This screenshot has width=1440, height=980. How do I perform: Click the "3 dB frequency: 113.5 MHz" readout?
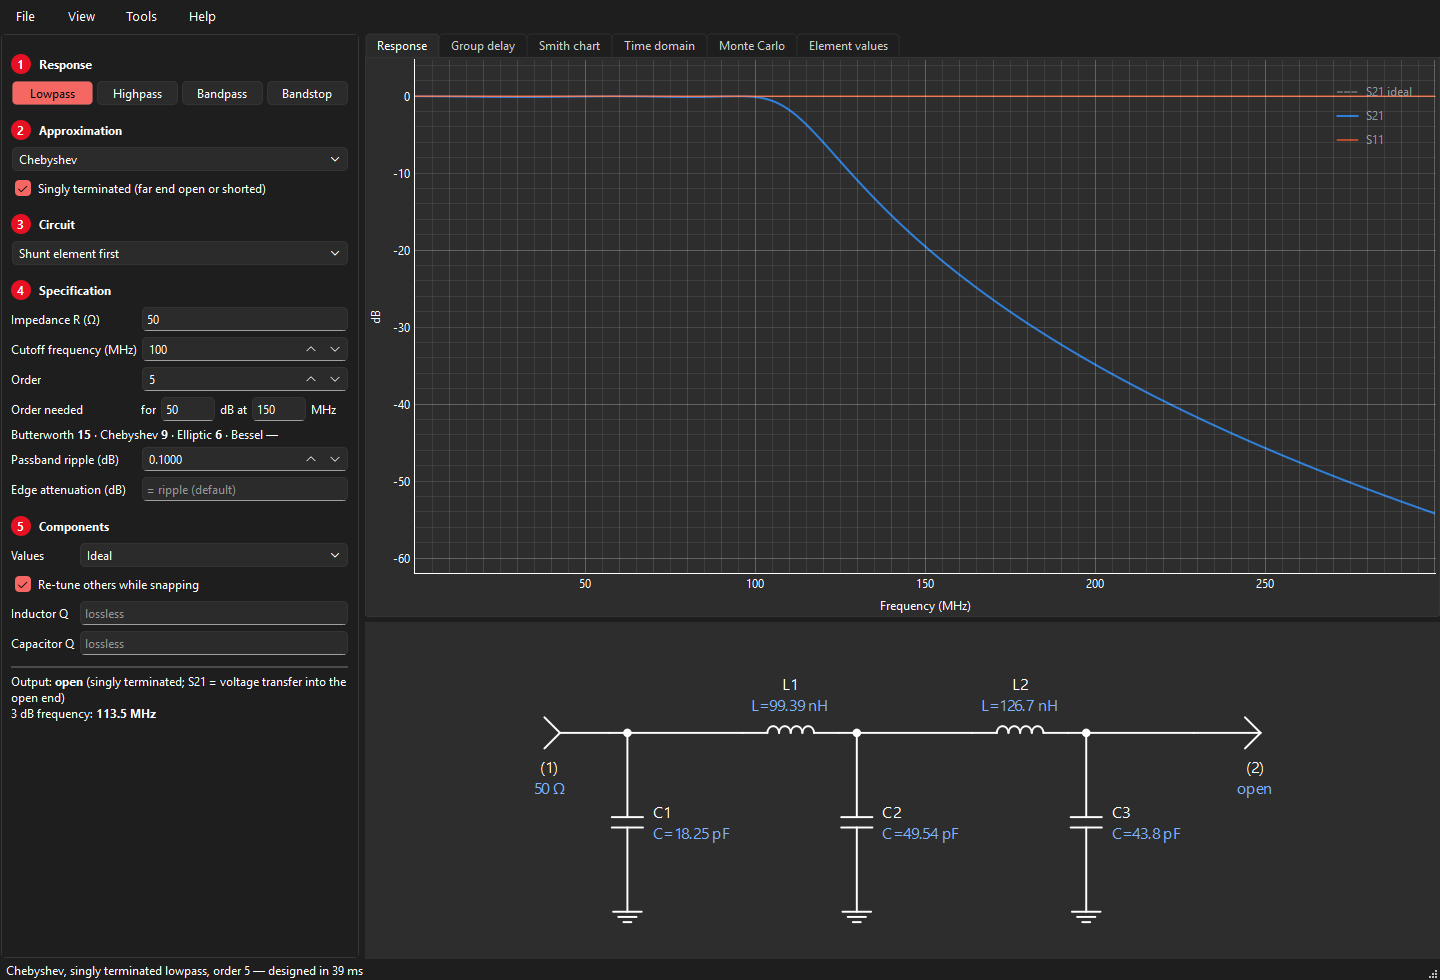point(83,714)
